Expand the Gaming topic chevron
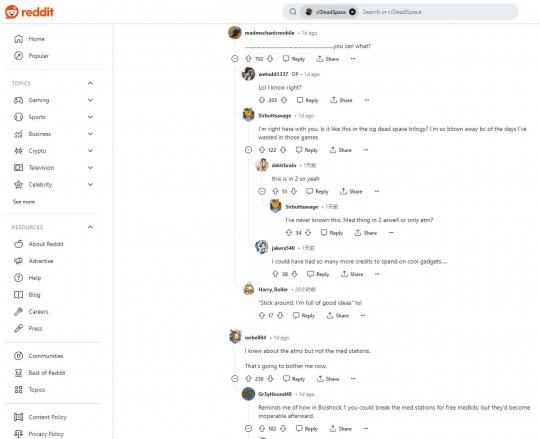 click(x=90, y=100)
